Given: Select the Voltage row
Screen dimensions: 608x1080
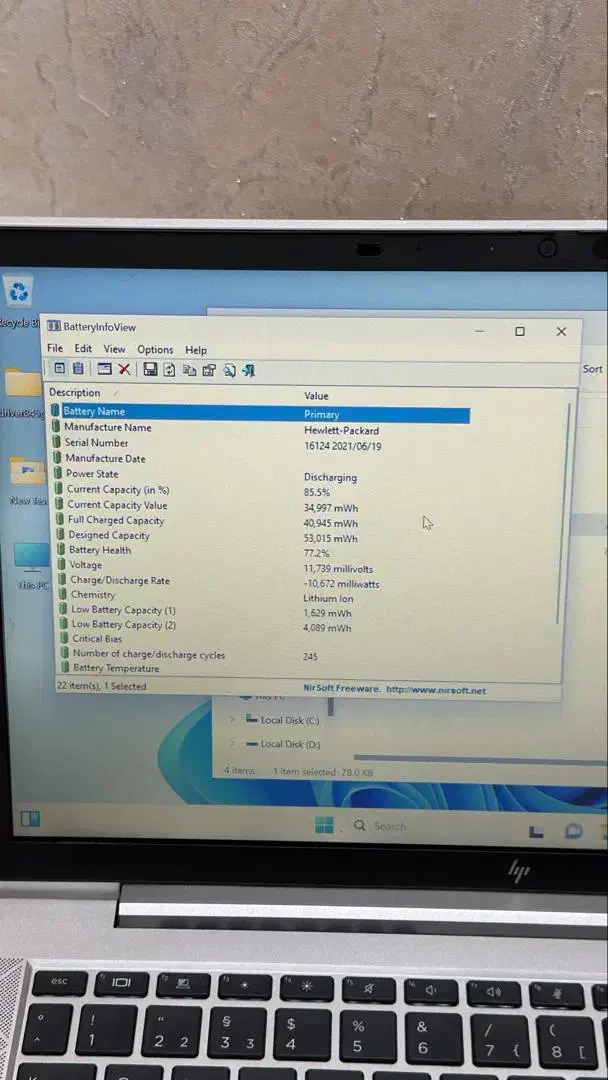Looking at the screenshot, I should (x=260, y=566).
